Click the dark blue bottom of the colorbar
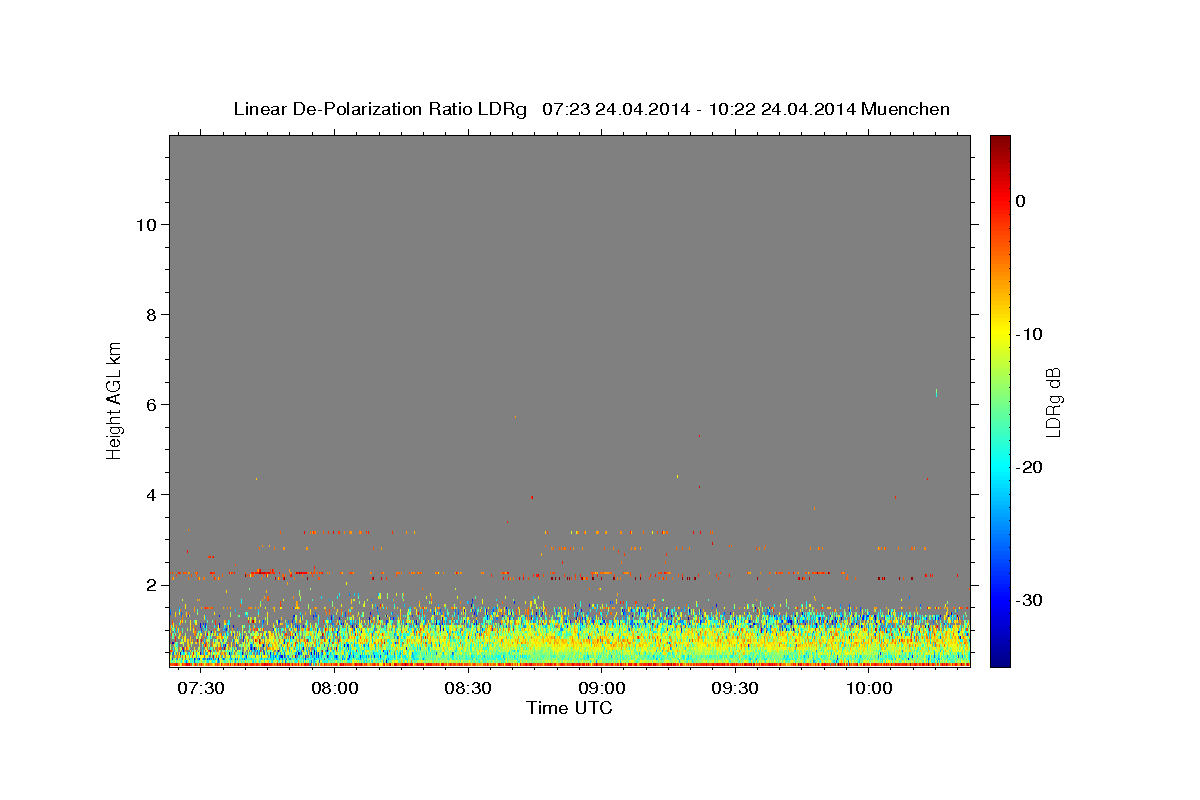The height and width of the screenshot is (800, 1200). [1000, 658]
